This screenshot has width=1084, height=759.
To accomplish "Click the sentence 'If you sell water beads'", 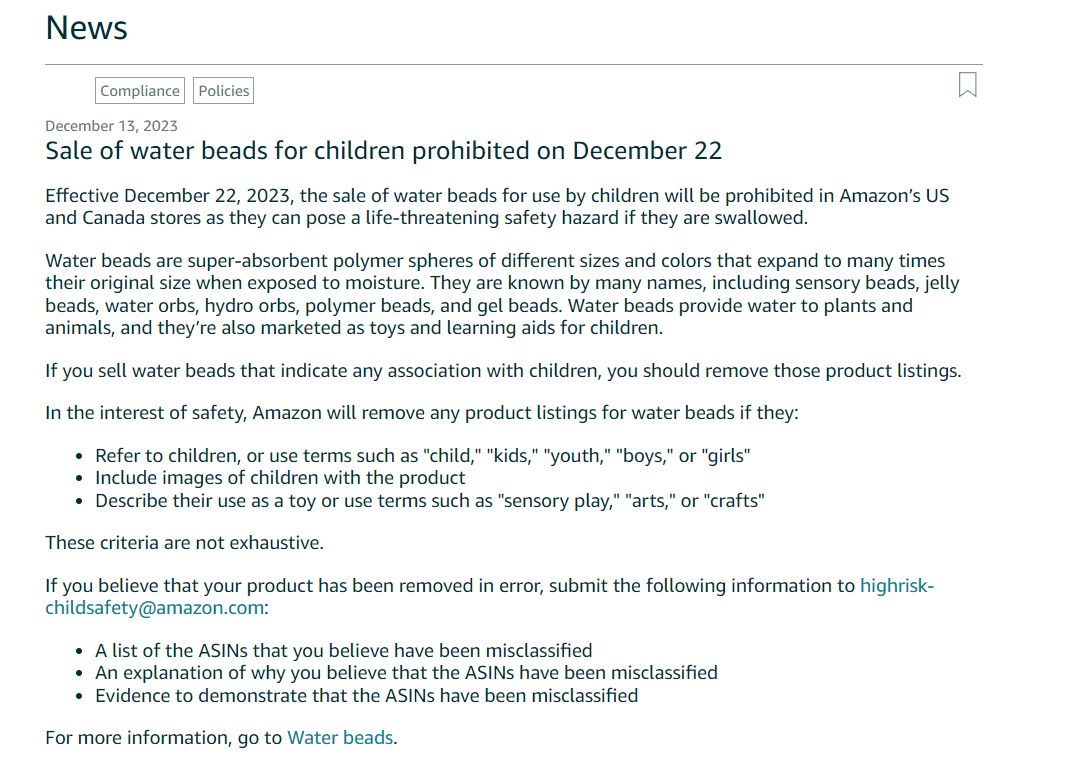I will (x=503, y=371).
